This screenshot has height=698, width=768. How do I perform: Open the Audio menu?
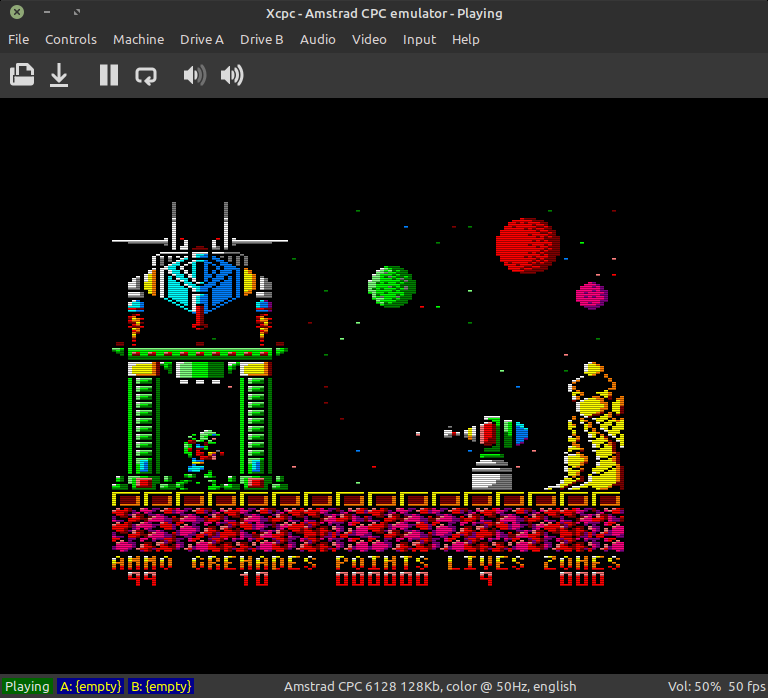(x=317, y=40)
